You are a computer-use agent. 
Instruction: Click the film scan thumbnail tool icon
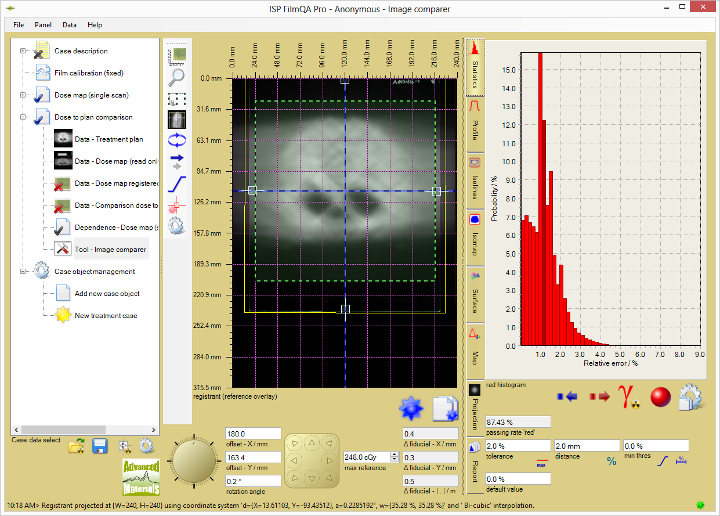tap(177, 119)
